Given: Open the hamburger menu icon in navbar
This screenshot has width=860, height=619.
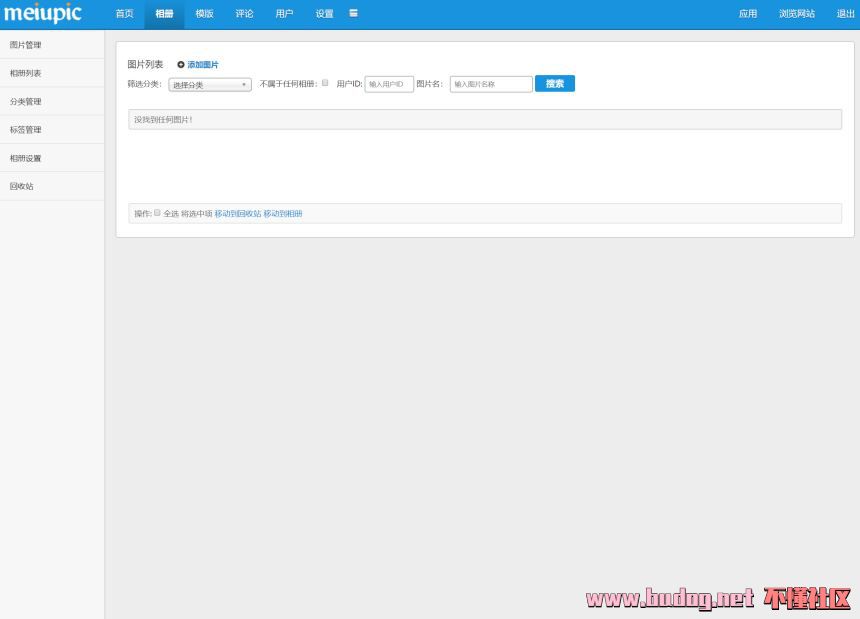Looking at the screenshot, I should point(353,13).
